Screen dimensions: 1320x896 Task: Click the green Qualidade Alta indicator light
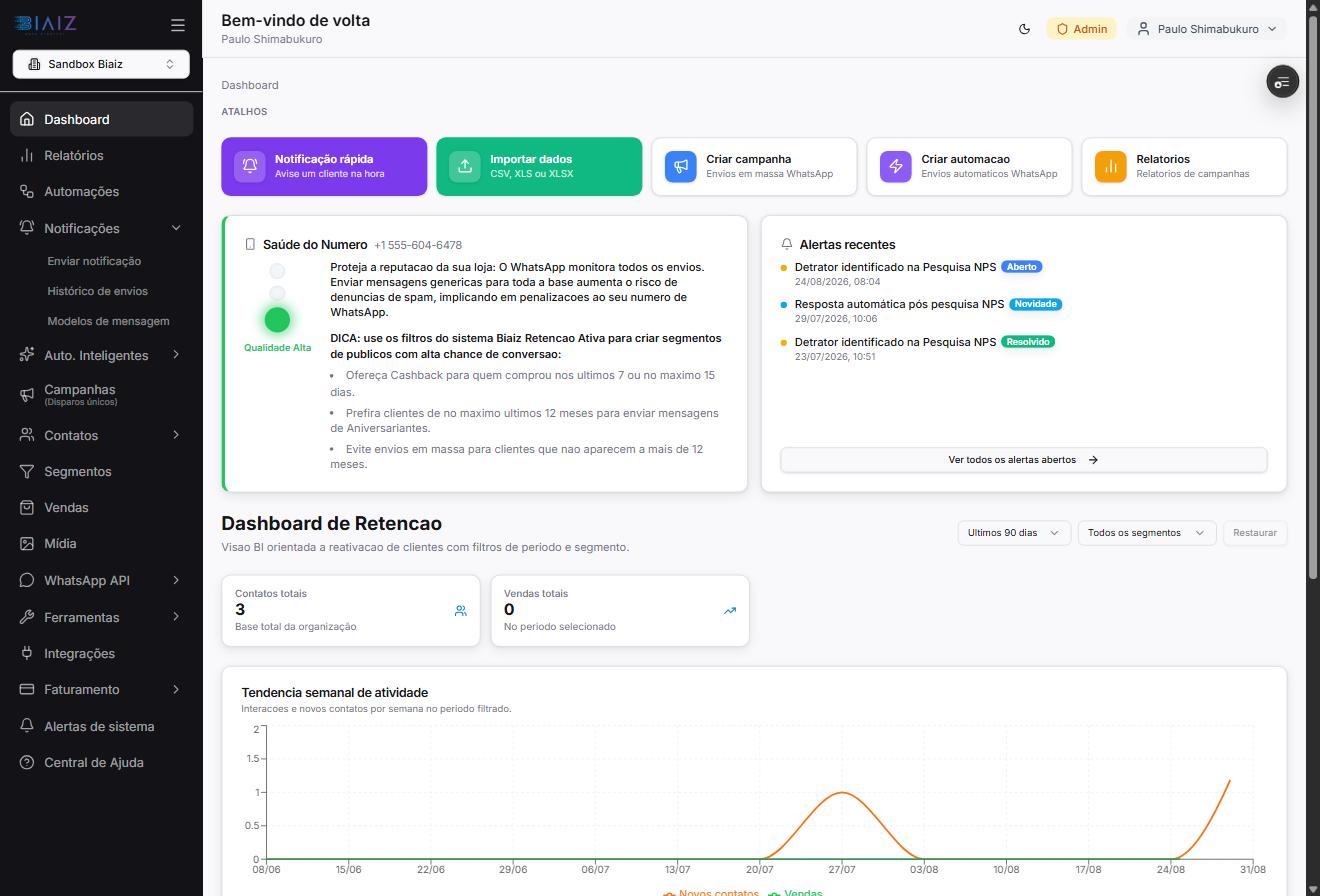coord(277,319)
